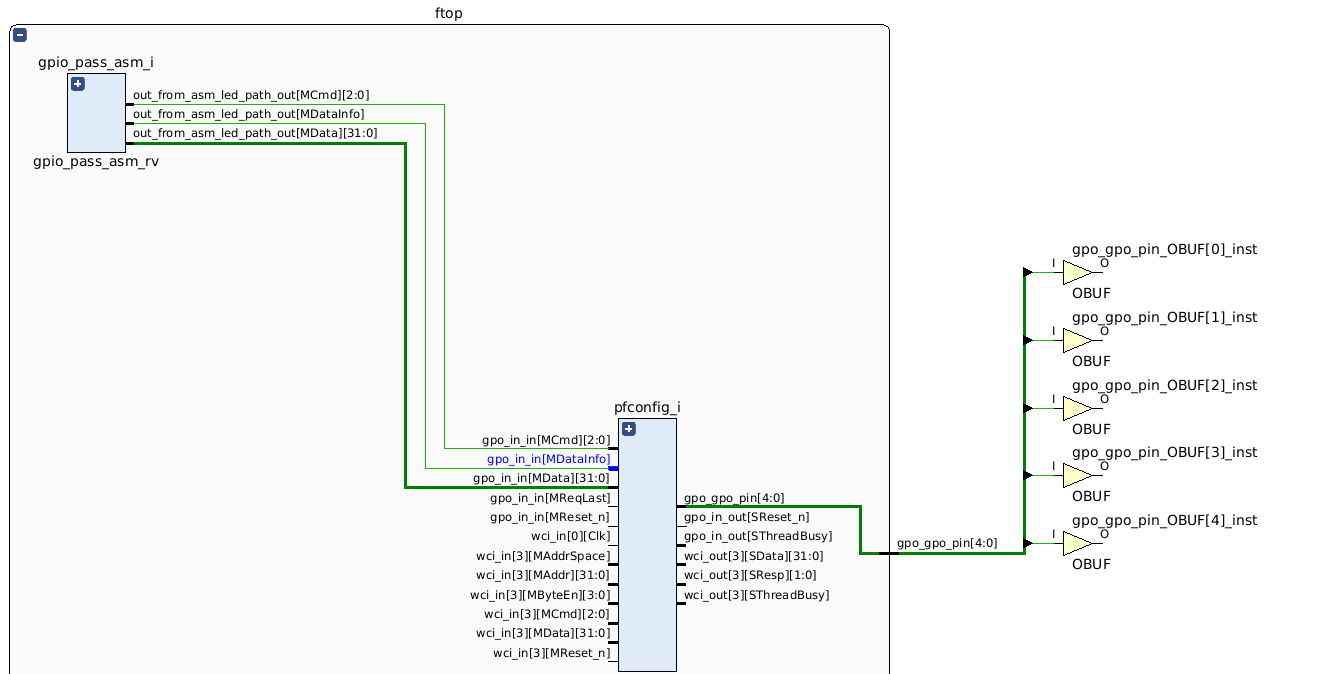Expand the pfconfig_i block

[629, 429]
